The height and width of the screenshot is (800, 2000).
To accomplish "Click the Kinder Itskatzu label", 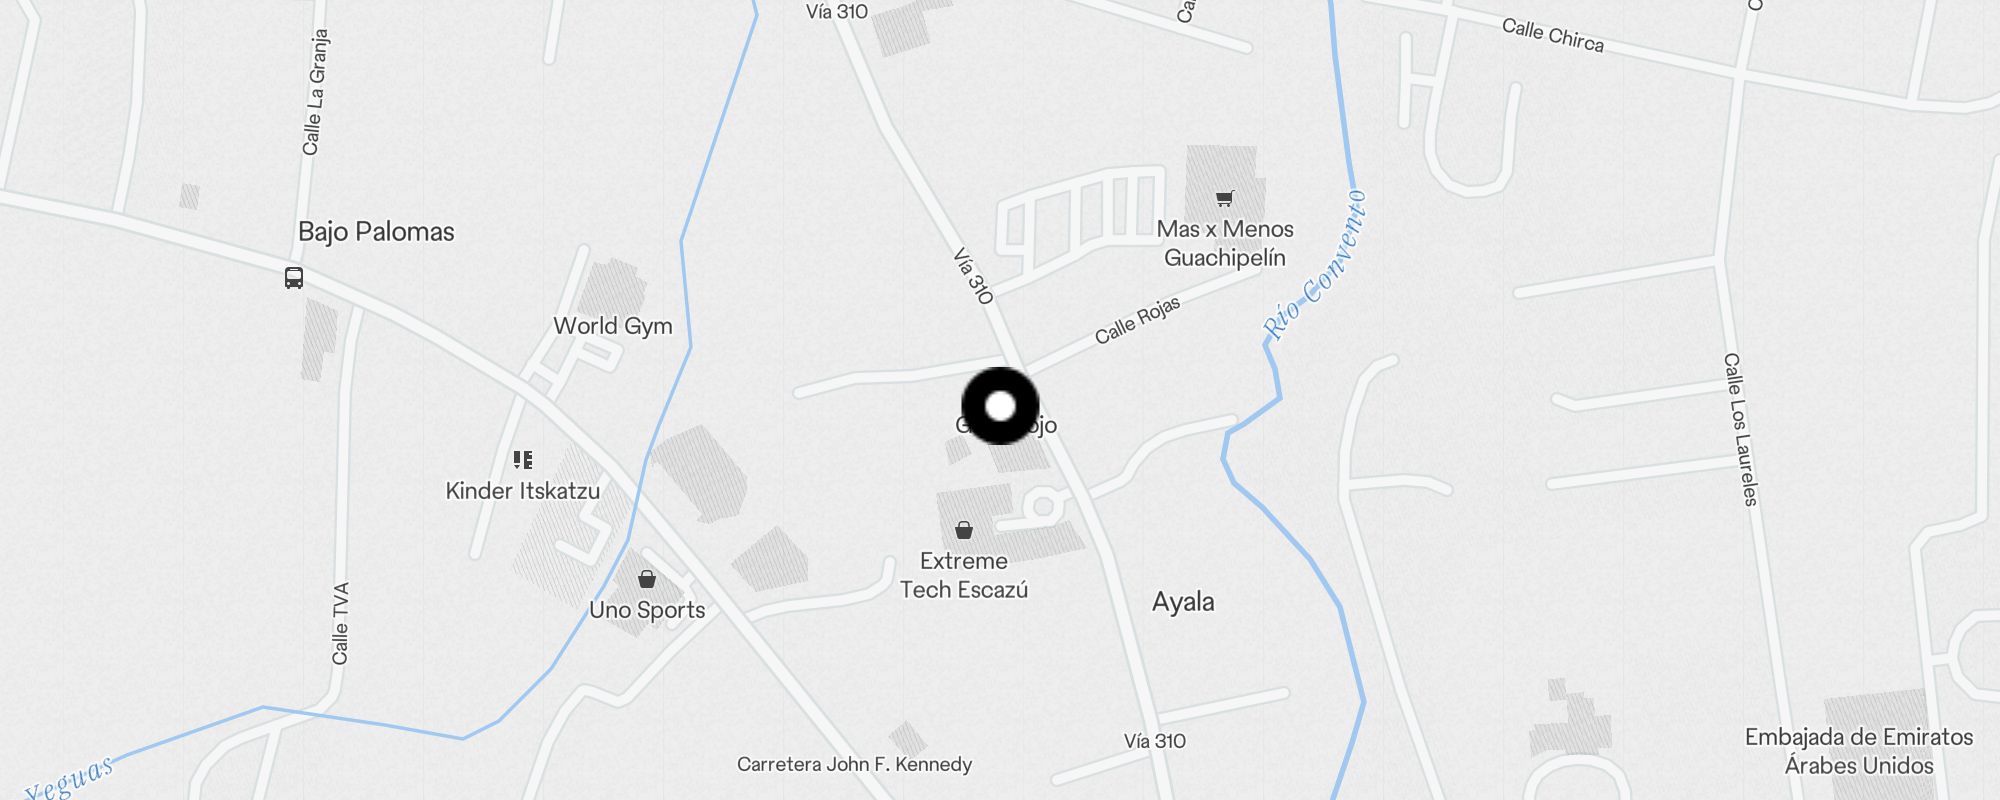I will point(523,491).
